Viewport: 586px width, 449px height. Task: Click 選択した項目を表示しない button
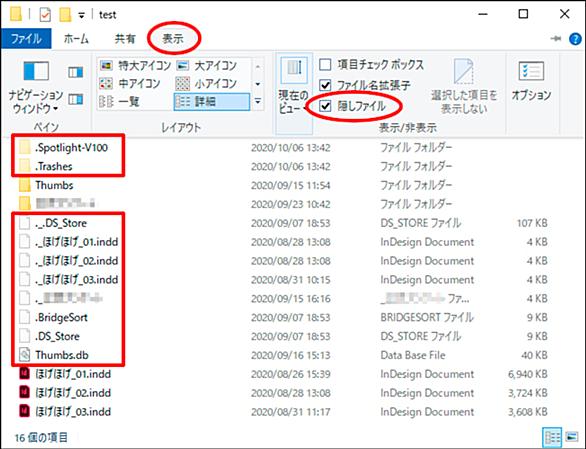[464, 86]
